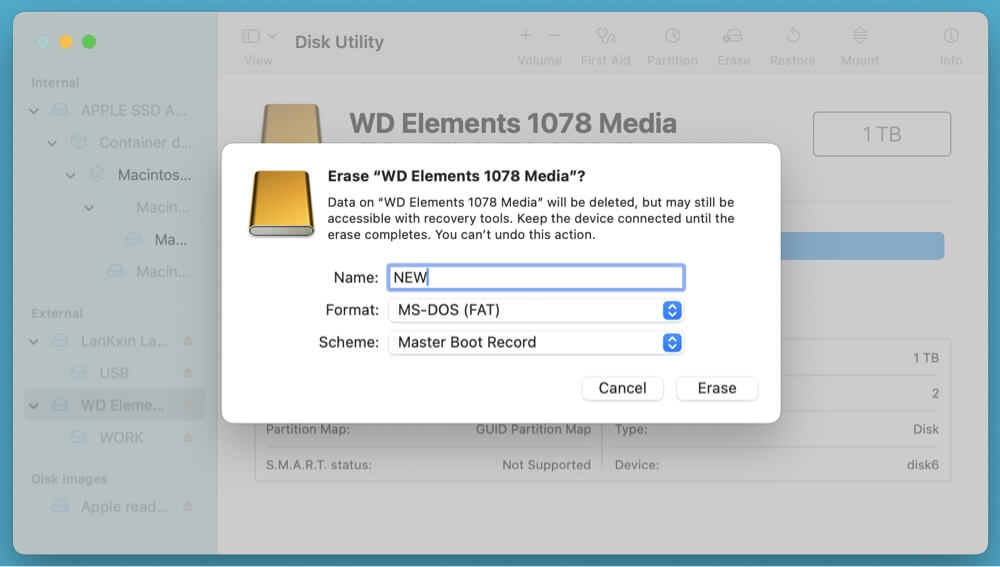The width and height of the screenshot is (1000, 567).
Task: Select APPLE SSD A... in the sidebar
Action: (134, 110)
